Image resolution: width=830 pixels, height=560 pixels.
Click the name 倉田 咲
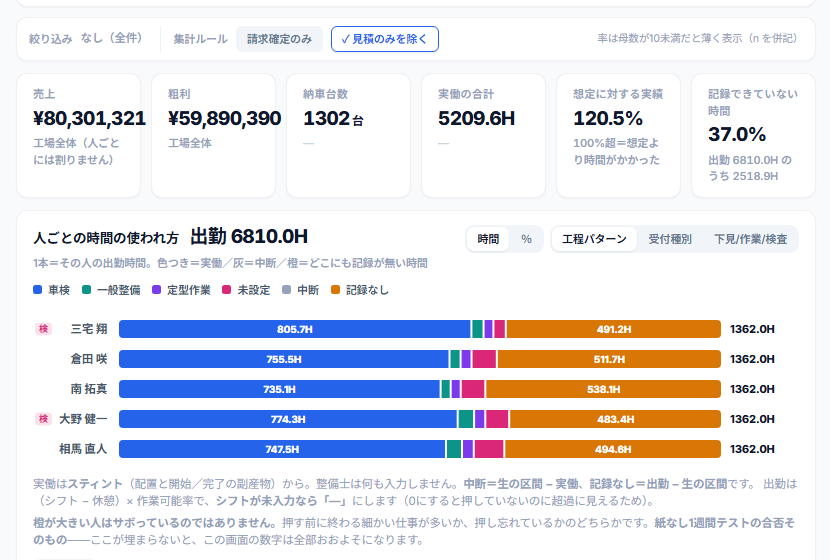[x=89, y=359]
